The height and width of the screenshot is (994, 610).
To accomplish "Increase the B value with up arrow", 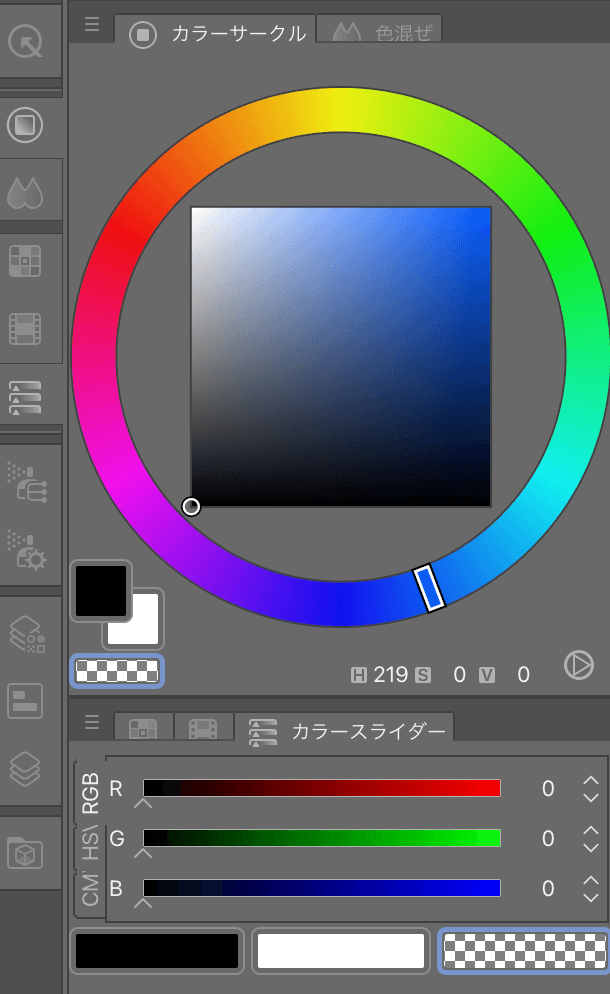I will pyautogui.click(x=591, y=880).
